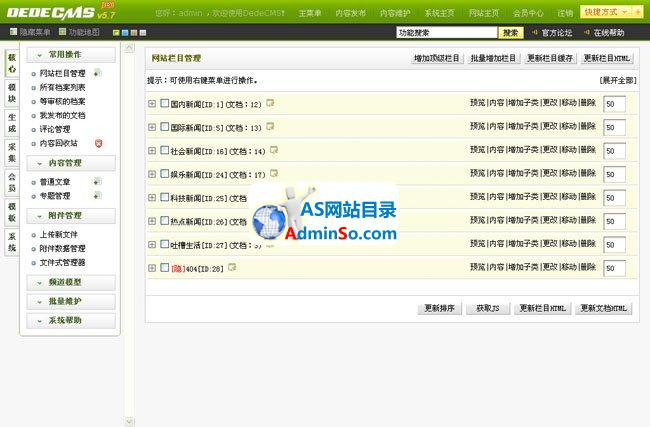Screen dimensions: 650x427
Task: Click the preview icon after 社会新闻[ID:16]
Action: (274, 150)
